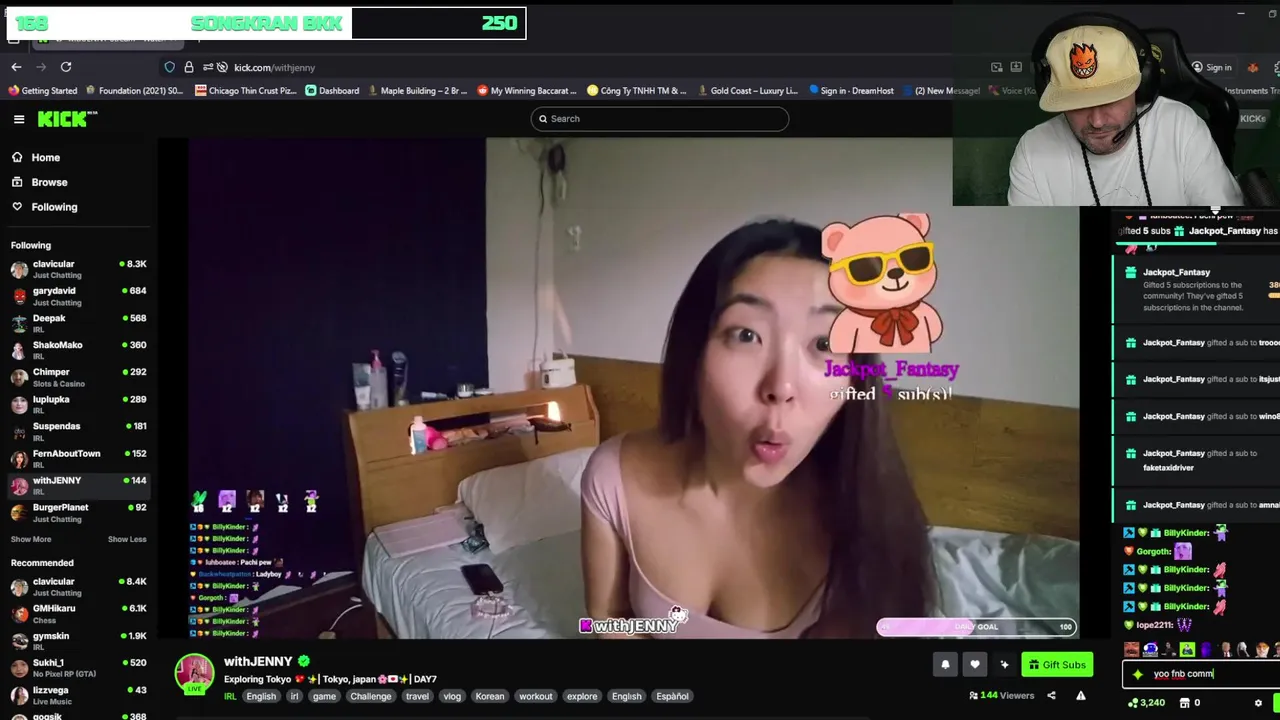Click withJENNY streamer avatar below video
Screen dimensions: 1280x720
point(194,673)
